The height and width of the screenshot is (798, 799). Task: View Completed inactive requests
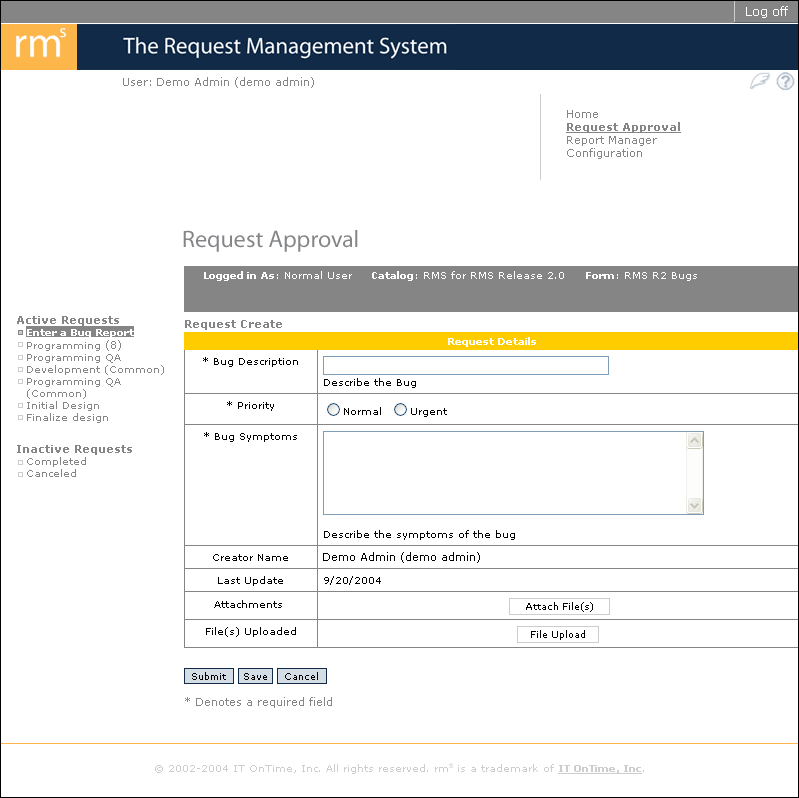pos(56,462)
